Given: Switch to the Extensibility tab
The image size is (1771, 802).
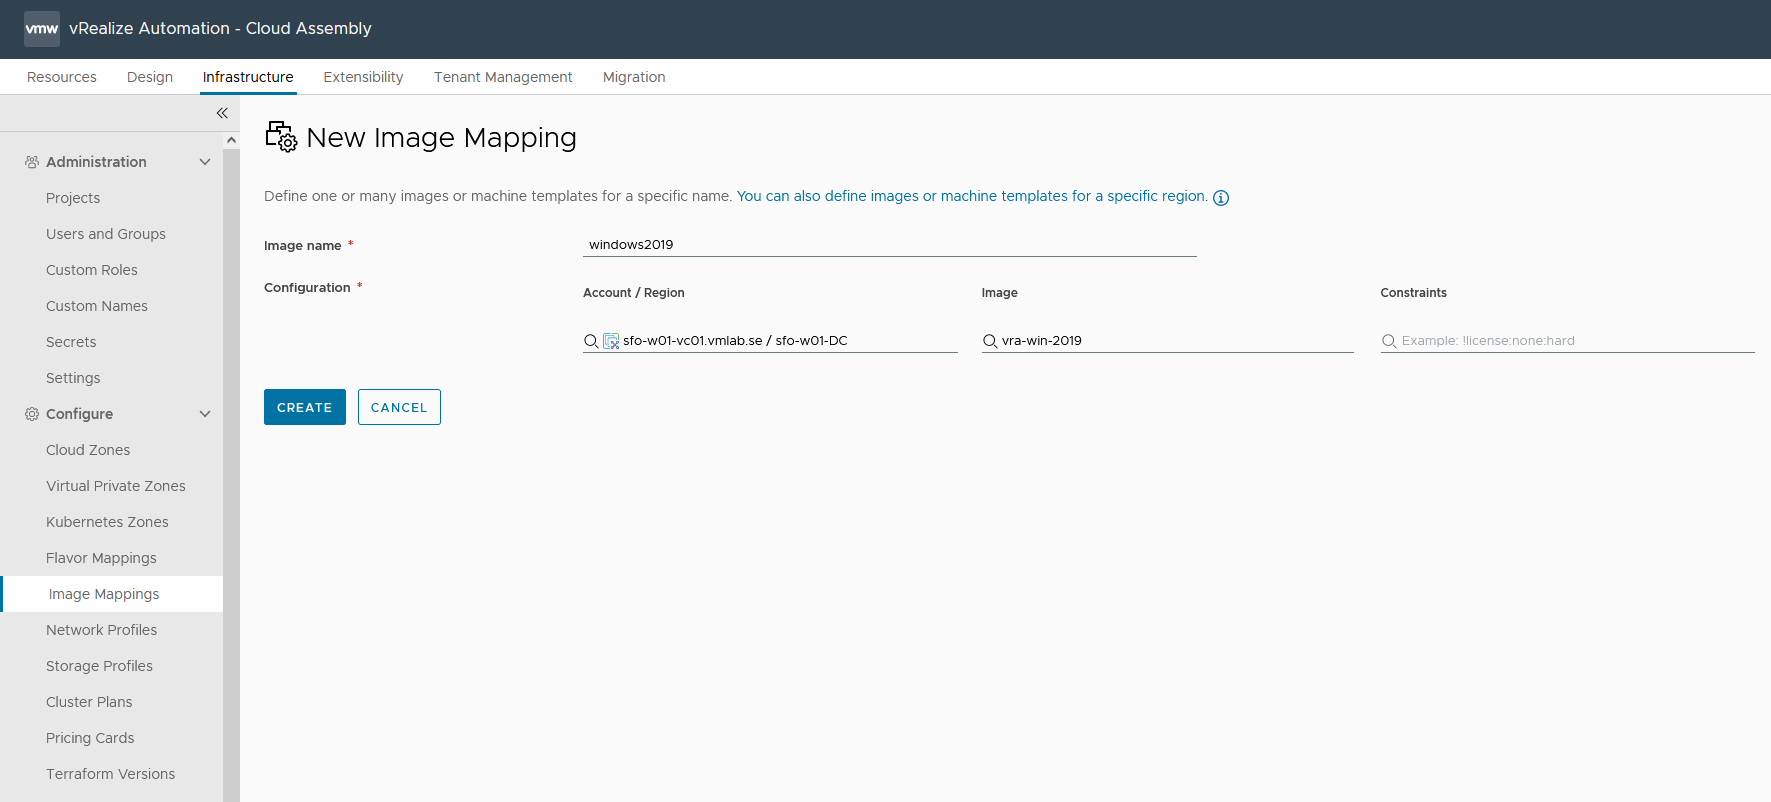Looking at the screenshot, I should coord(363,77).
